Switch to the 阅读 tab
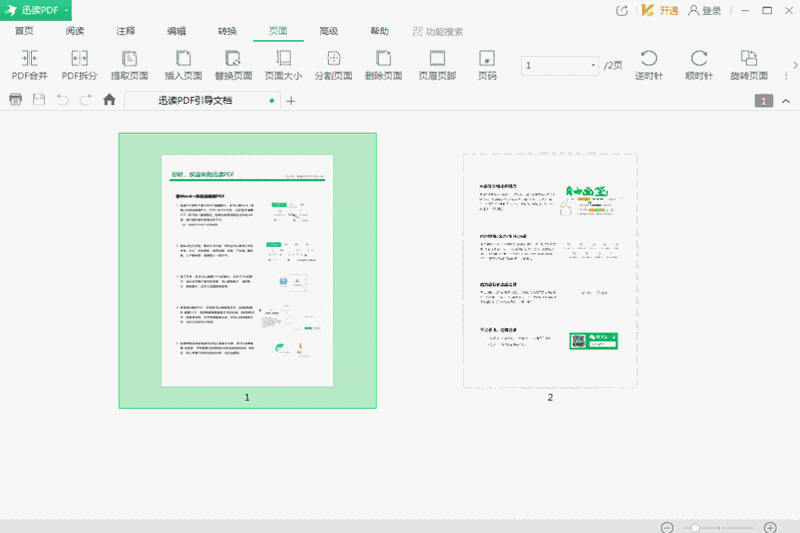800x533 pixels. [x=75, y=31]
